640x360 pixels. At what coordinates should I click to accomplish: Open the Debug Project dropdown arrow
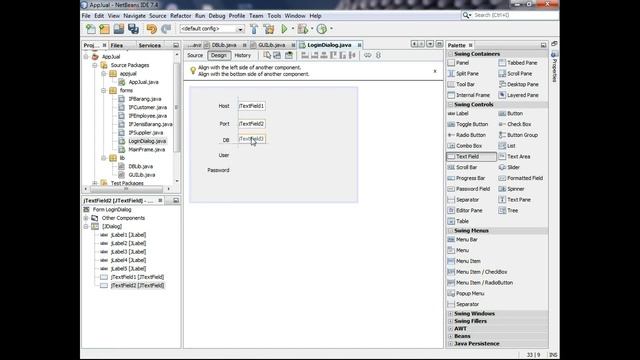coord(312,29)
